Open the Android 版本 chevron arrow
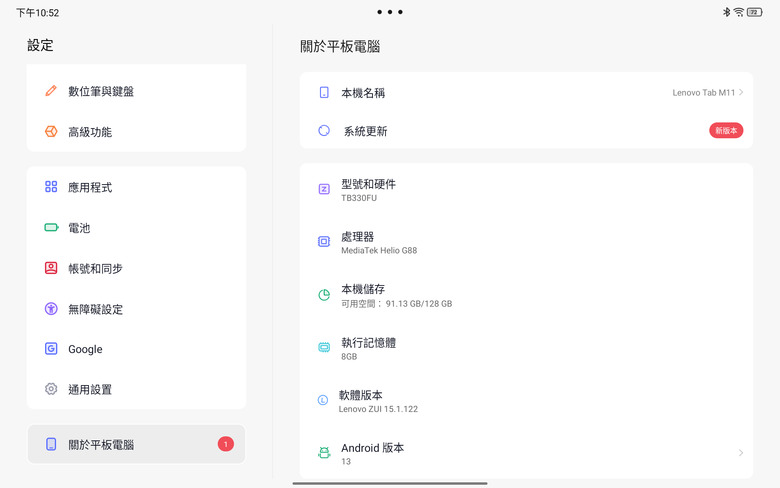This screenshot has height=488, width=780. (741, 453)
